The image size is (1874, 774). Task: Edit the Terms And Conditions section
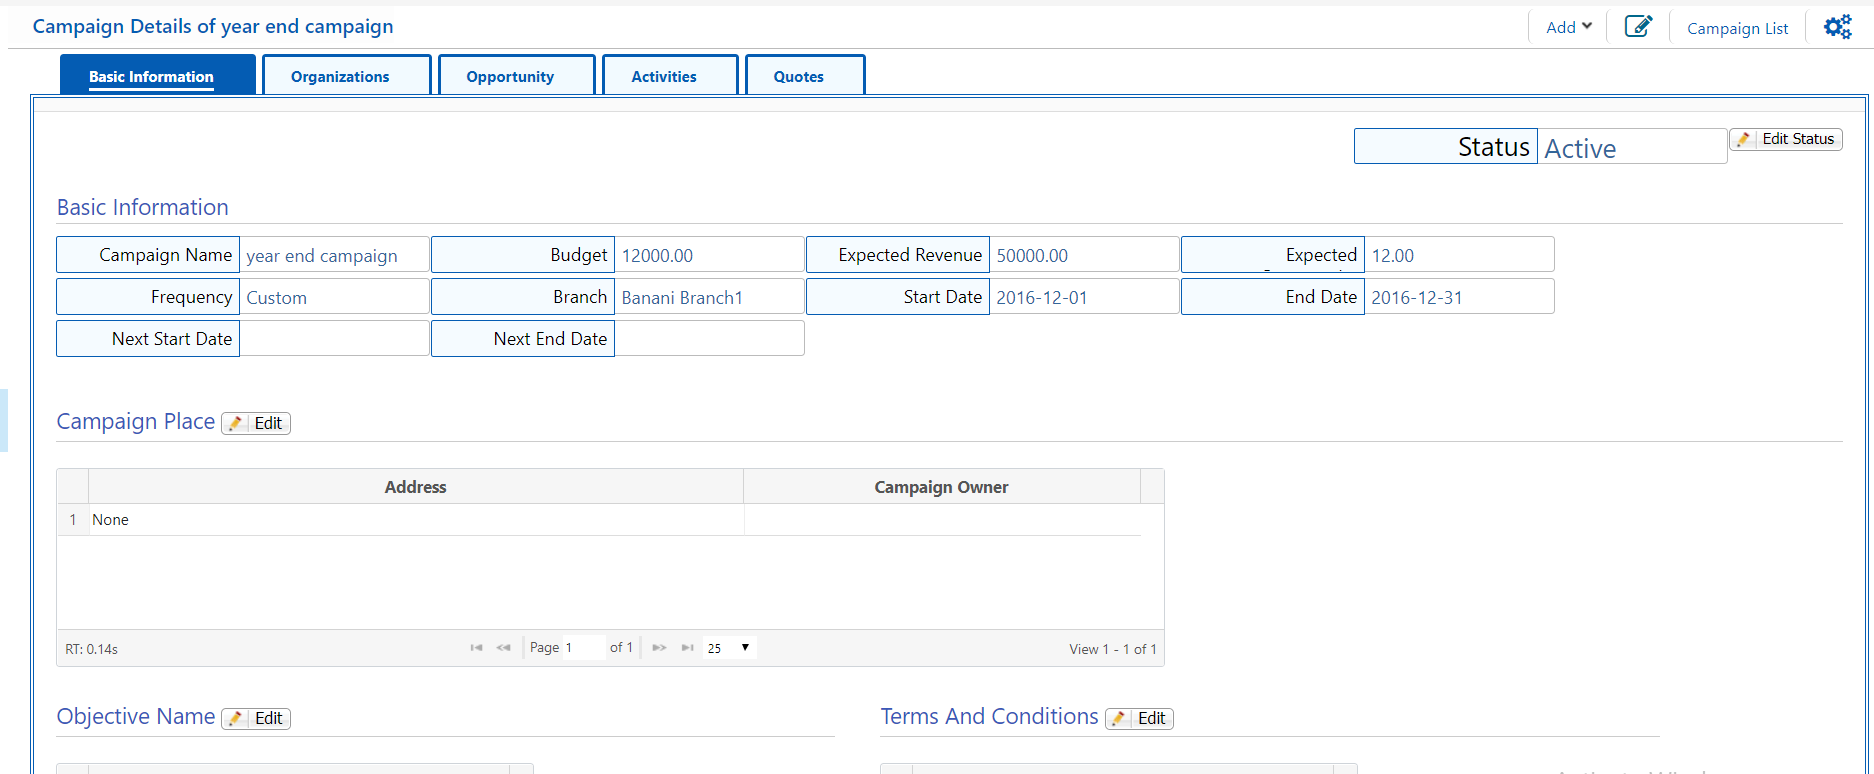(x=1139, y=718)
